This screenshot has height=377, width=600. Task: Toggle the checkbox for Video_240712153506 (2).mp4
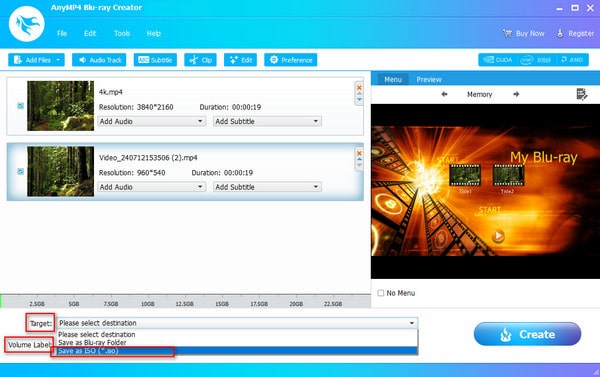pyautogui.click(x=20, y=171)
